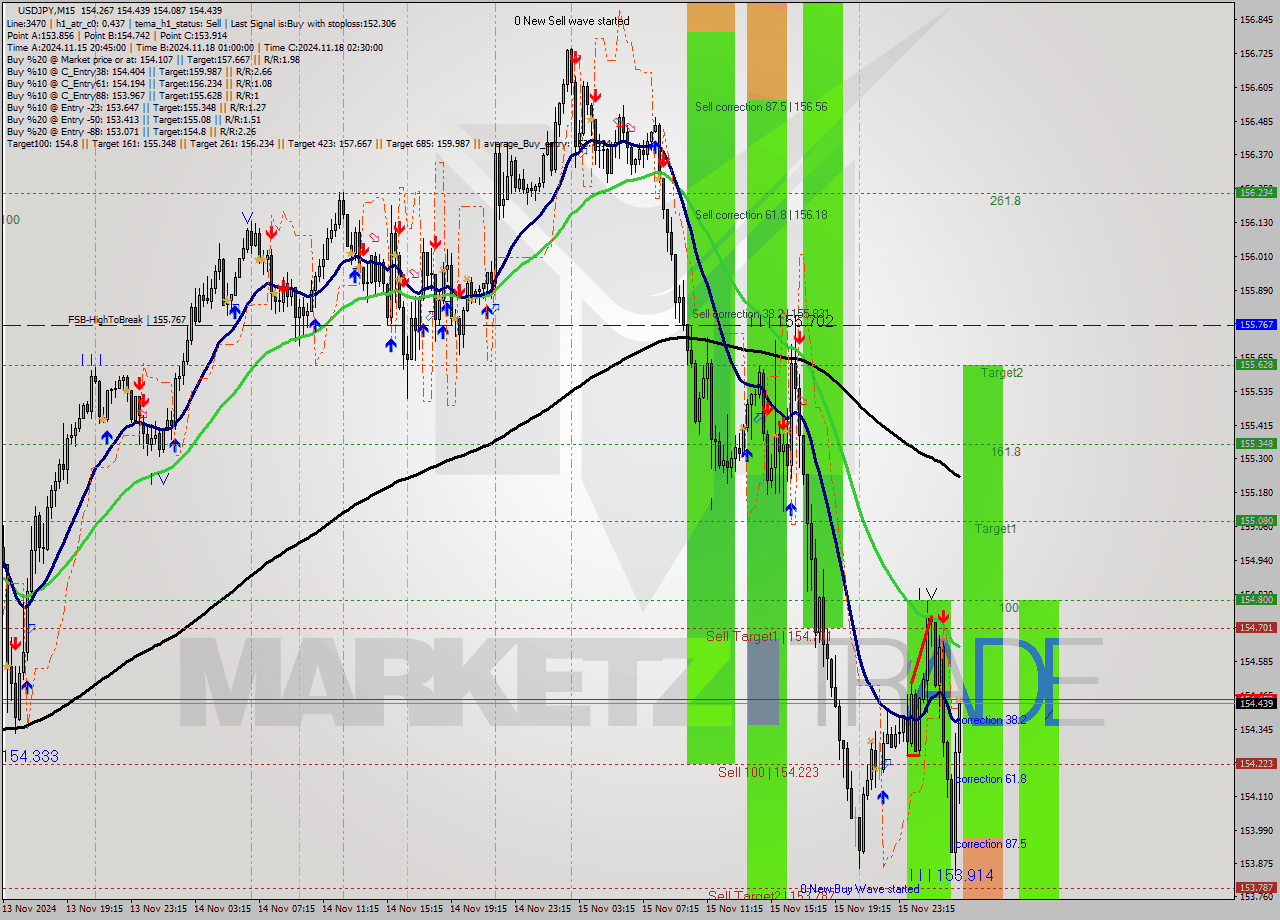Click the 161.8 Fibonacci level label
The width and height of the screenshot is (1280, 920).
(1005, 452)
